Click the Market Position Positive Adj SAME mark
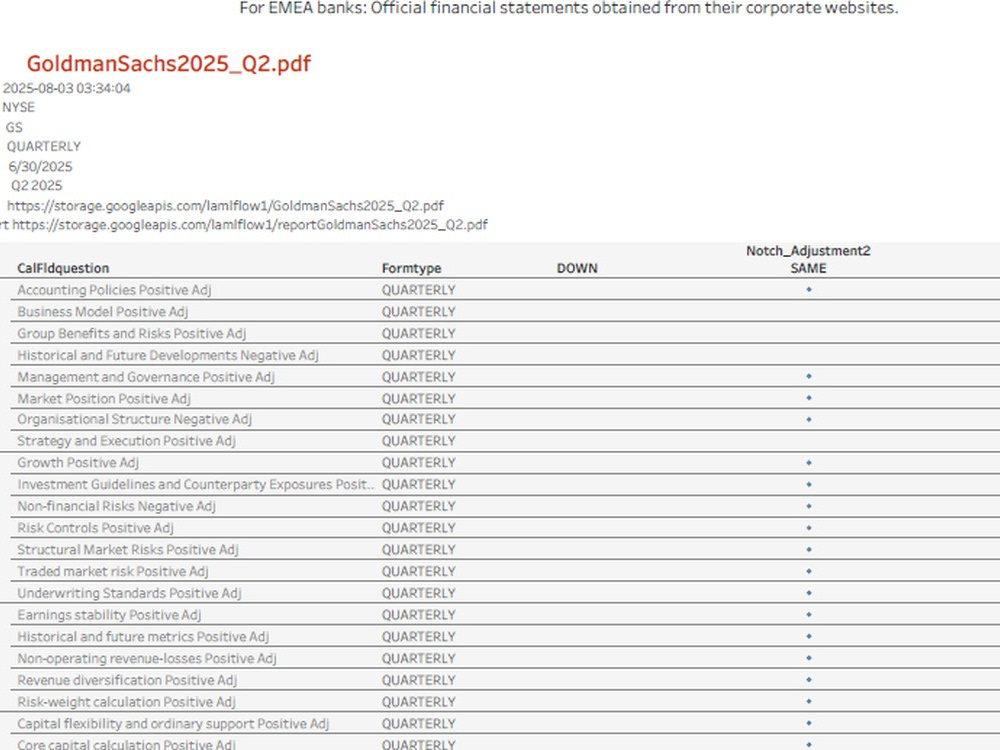The height and width of the screenshot is (750, 1000). (809, 398)
